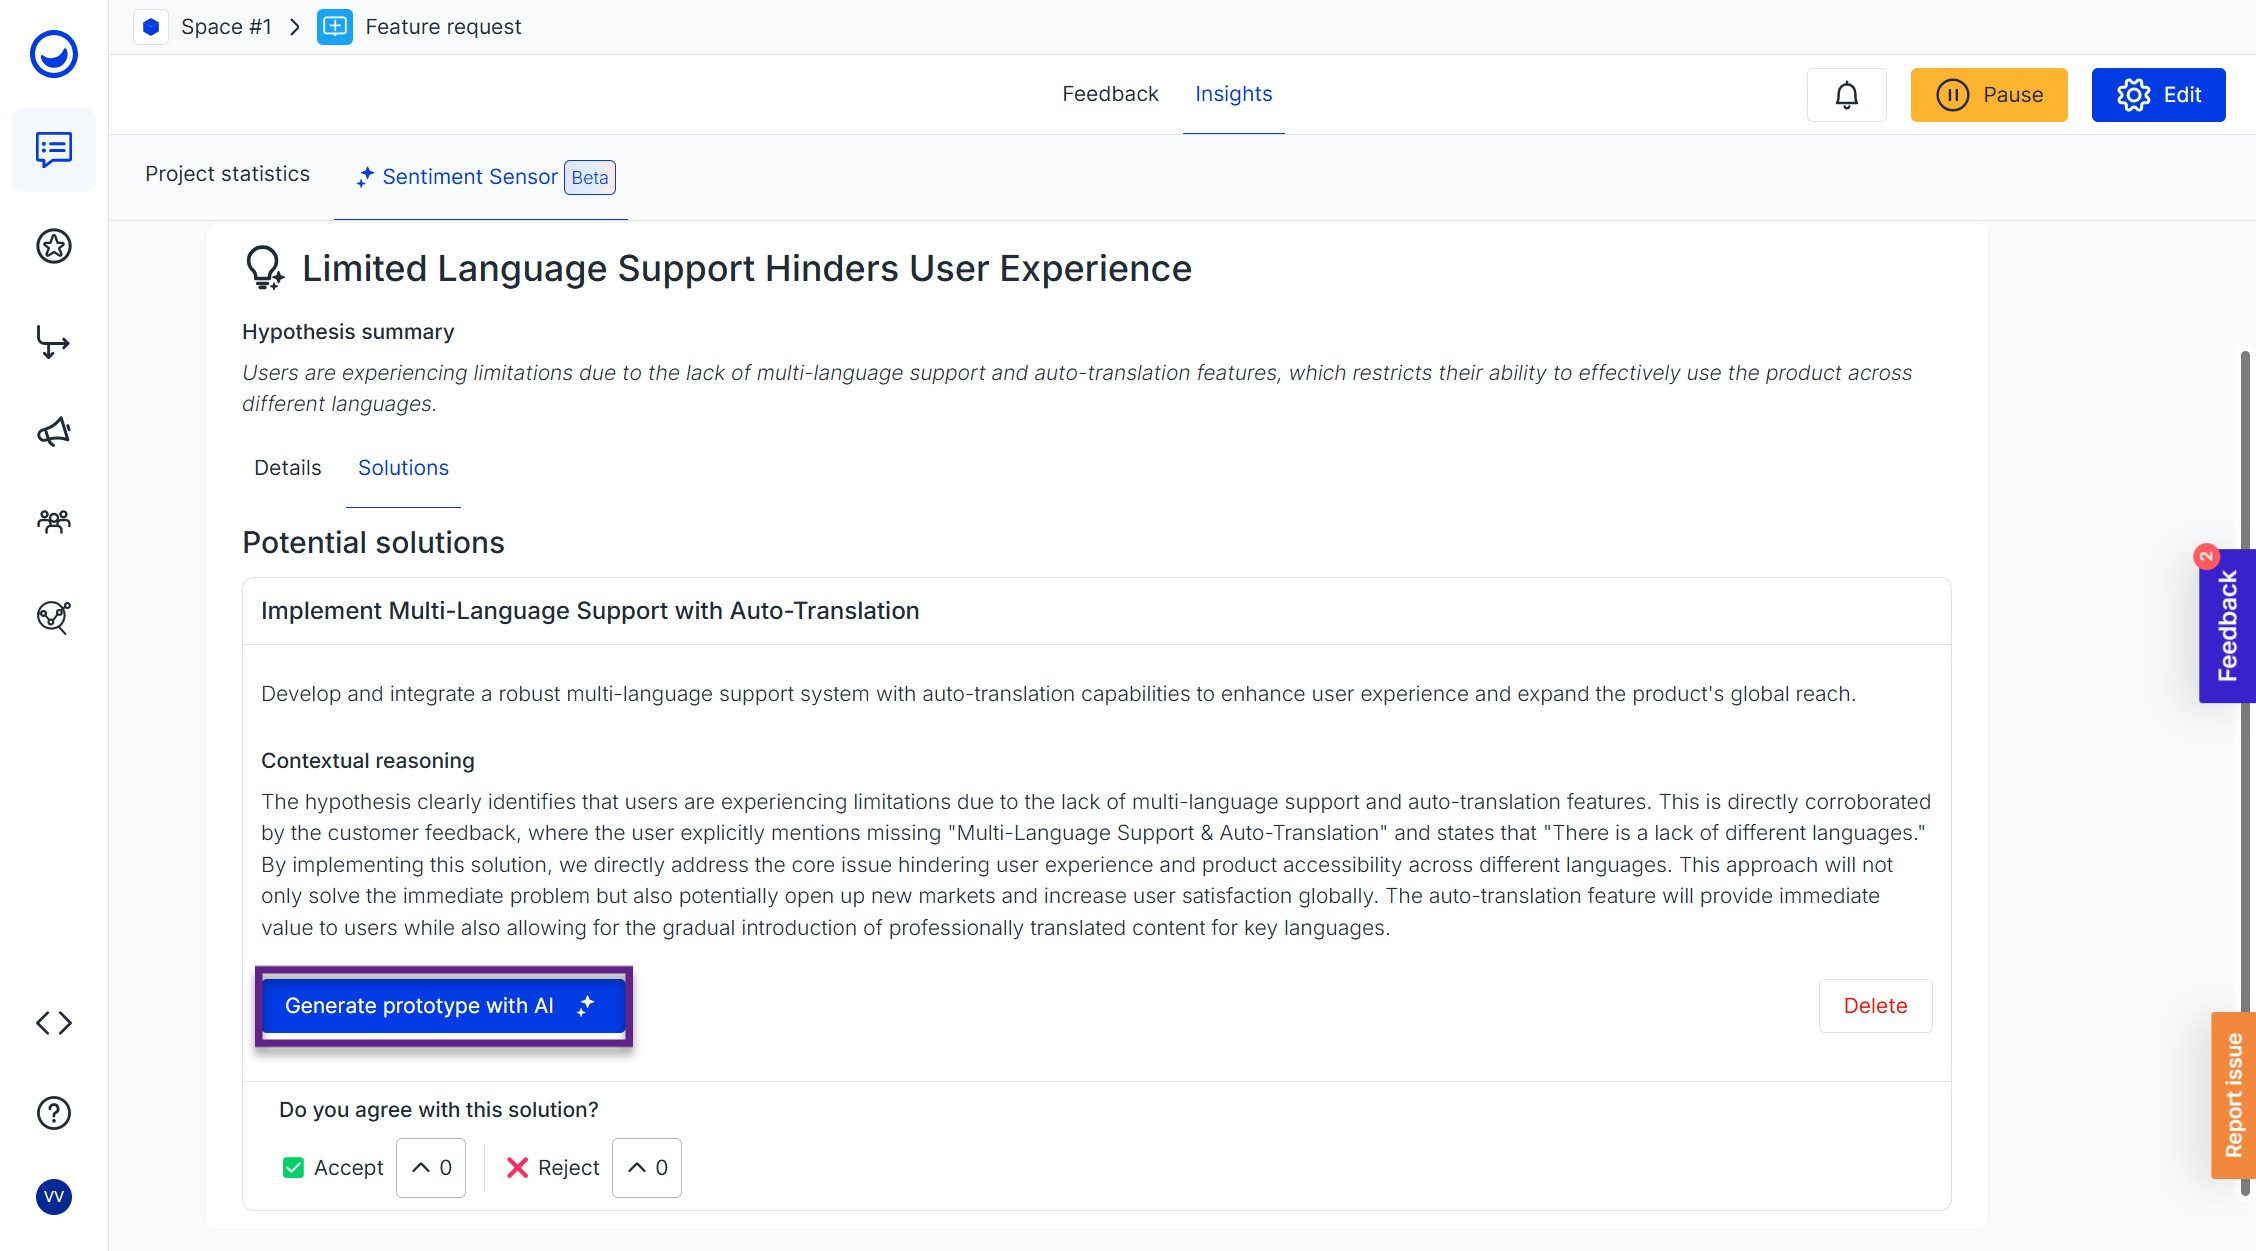Screen dimensions: 2256x1251
Task: Expand breadcrumb chevron after Space #1
Action: [295, 27]
